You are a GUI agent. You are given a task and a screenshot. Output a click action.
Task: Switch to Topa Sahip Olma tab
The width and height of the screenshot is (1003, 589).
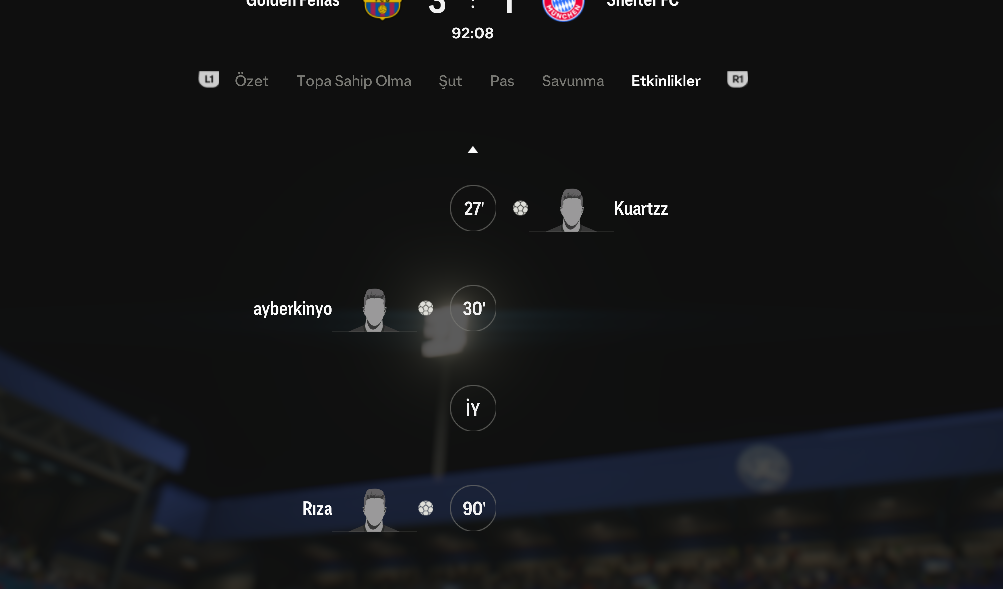tap(354, 81)
